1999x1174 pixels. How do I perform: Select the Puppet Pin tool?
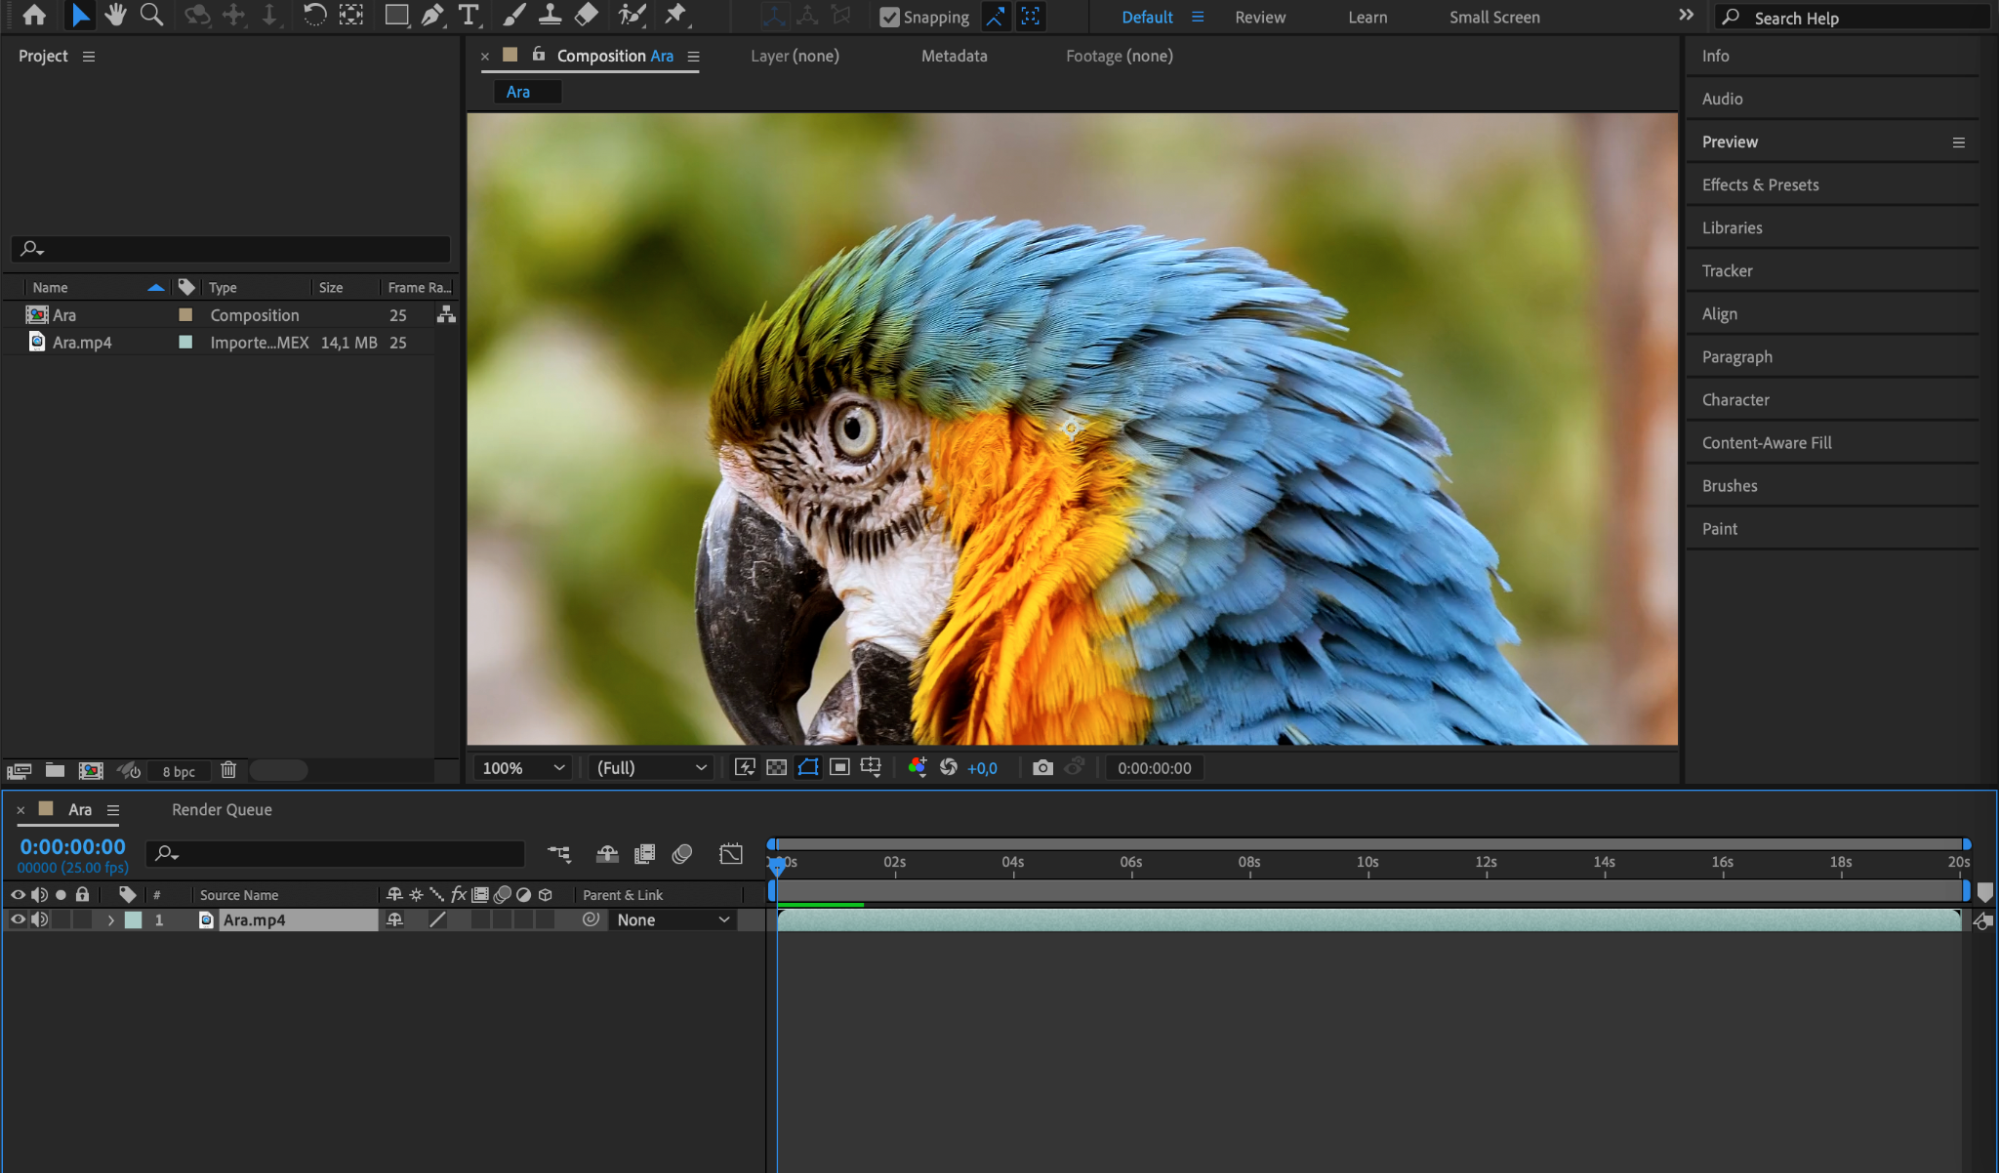pos(676,15)
